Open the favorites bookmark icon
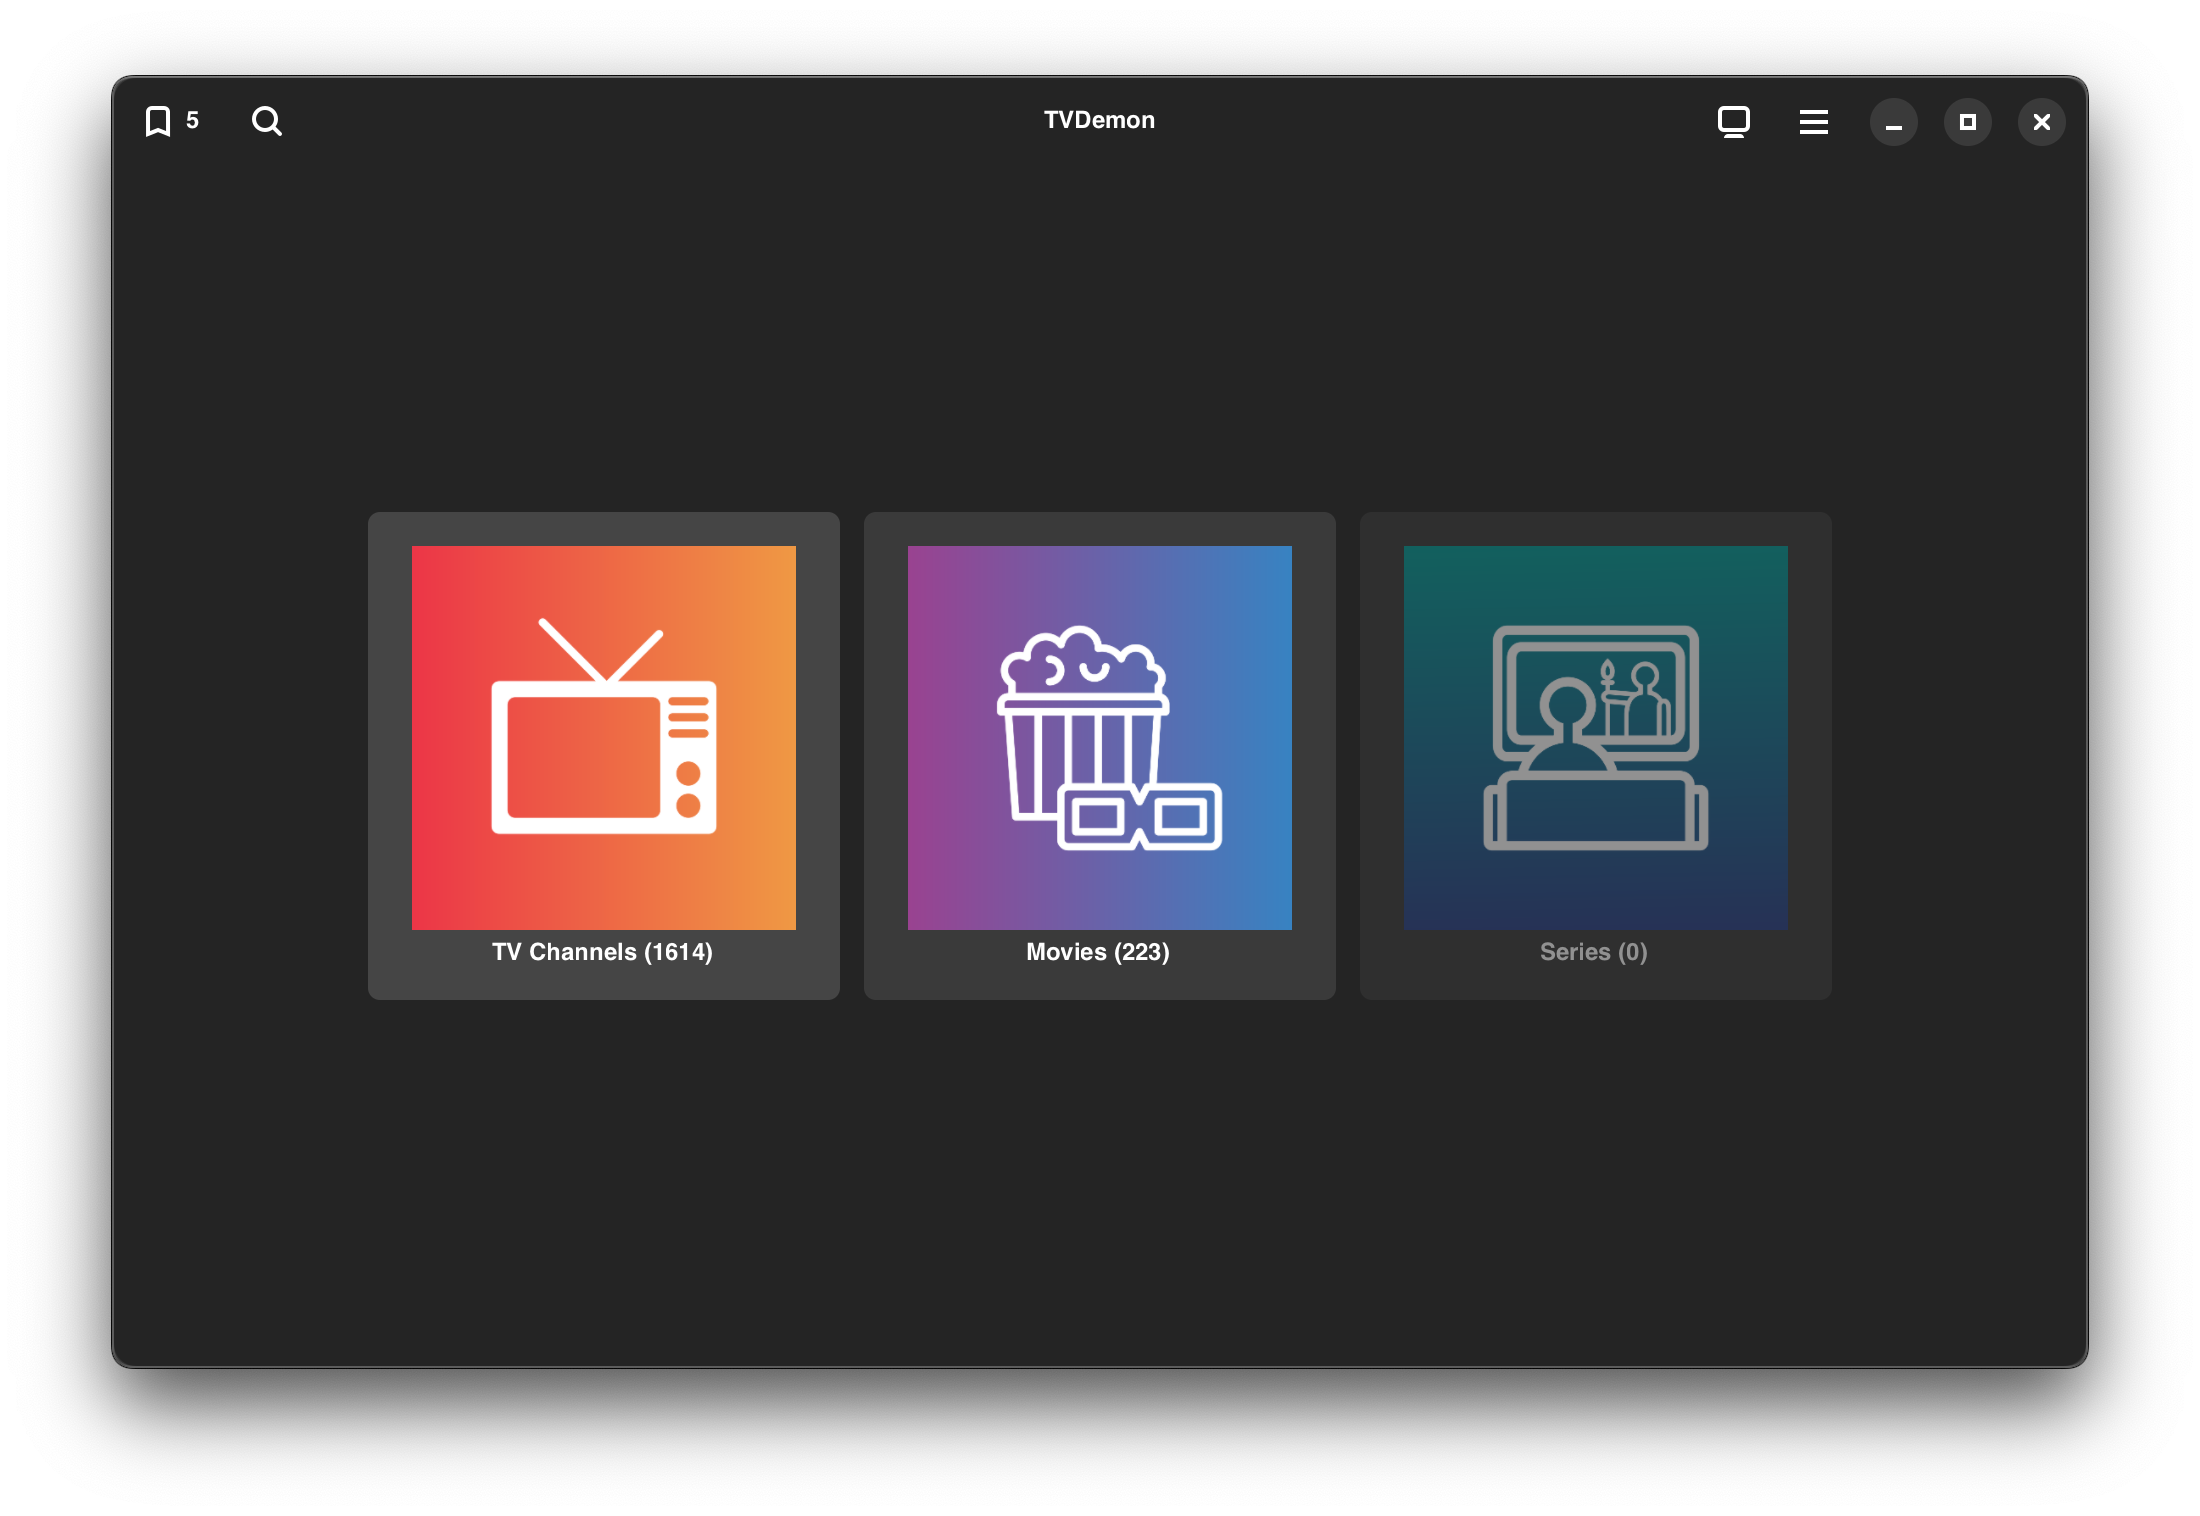The image size is (2200, 1516). coord(158,121)
